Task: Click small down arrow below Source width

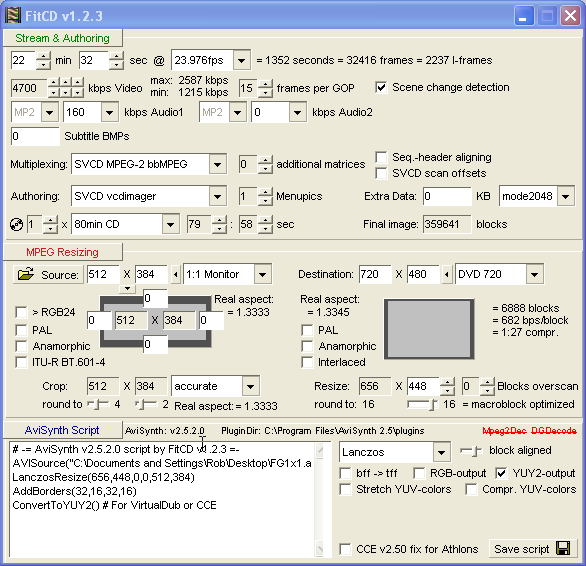Action: tap(127, 289)
